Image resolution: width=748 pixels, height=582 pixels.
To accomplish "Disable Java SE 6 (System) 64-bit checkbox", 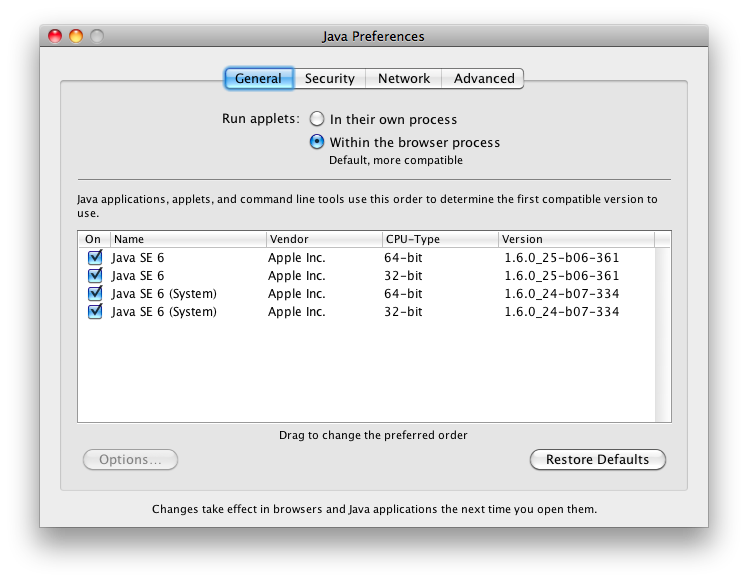I will point(95,293).
